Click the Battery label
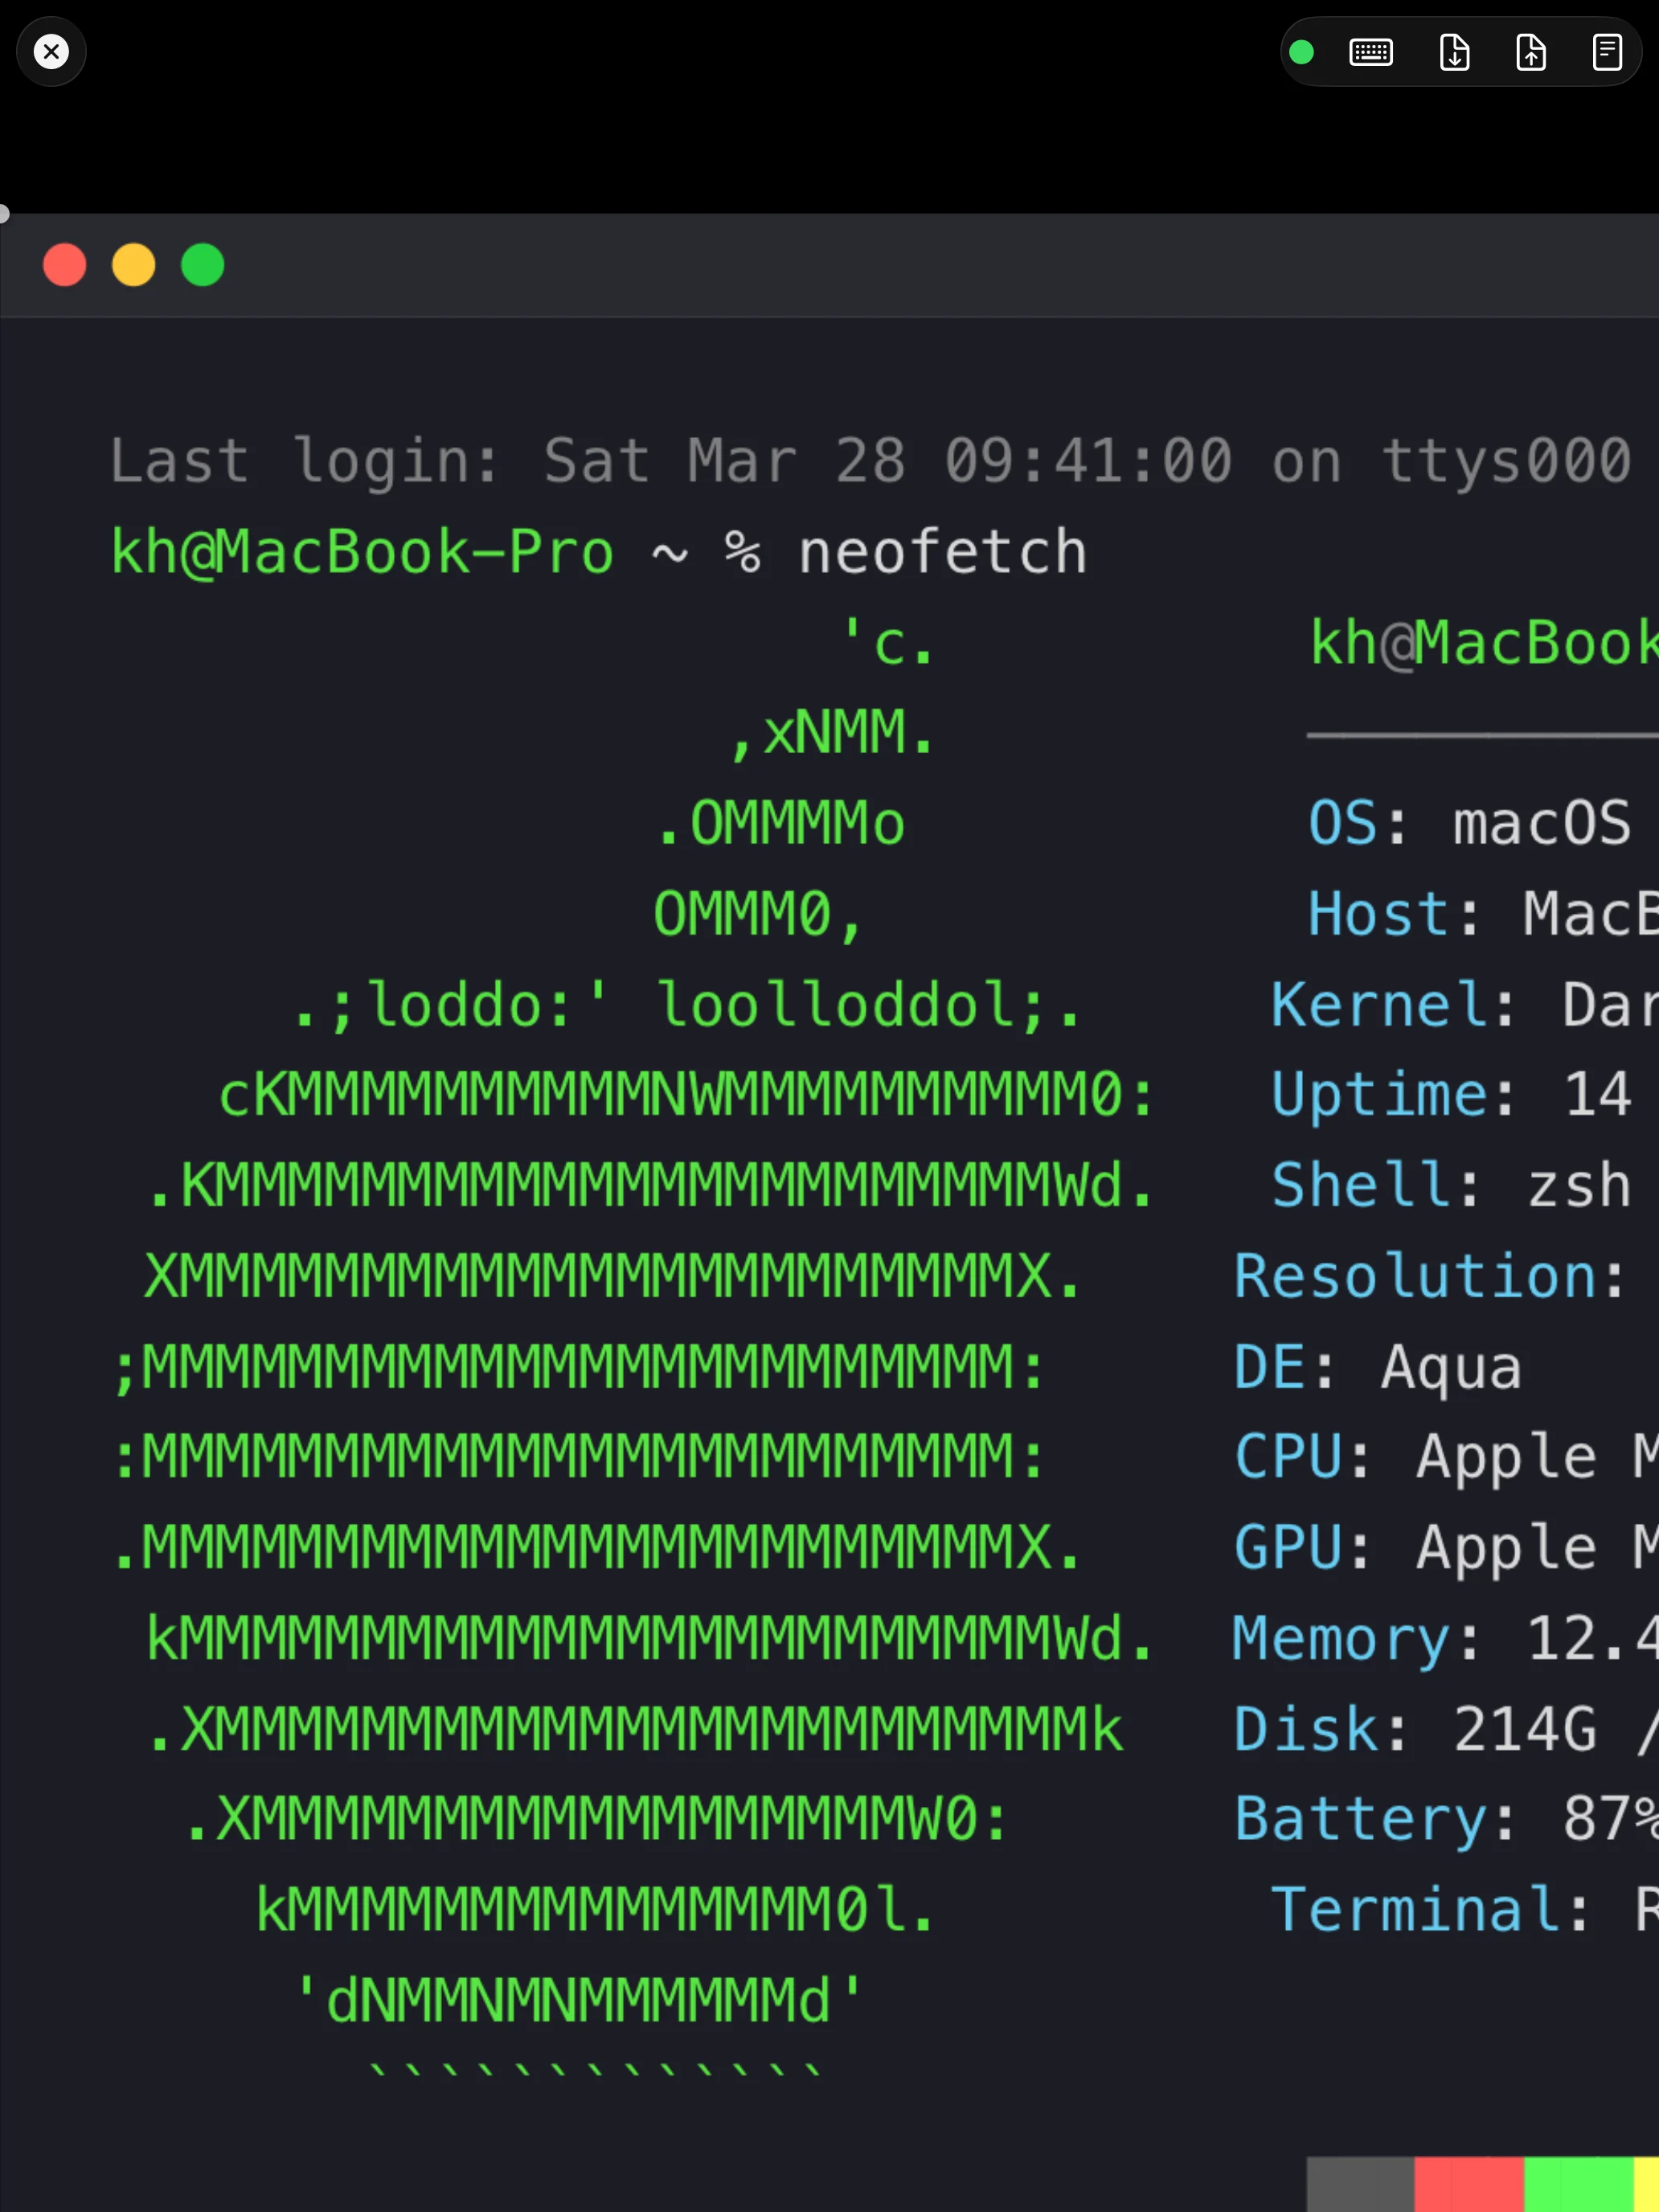1659x2212 pixels. pos(1361,1819)
